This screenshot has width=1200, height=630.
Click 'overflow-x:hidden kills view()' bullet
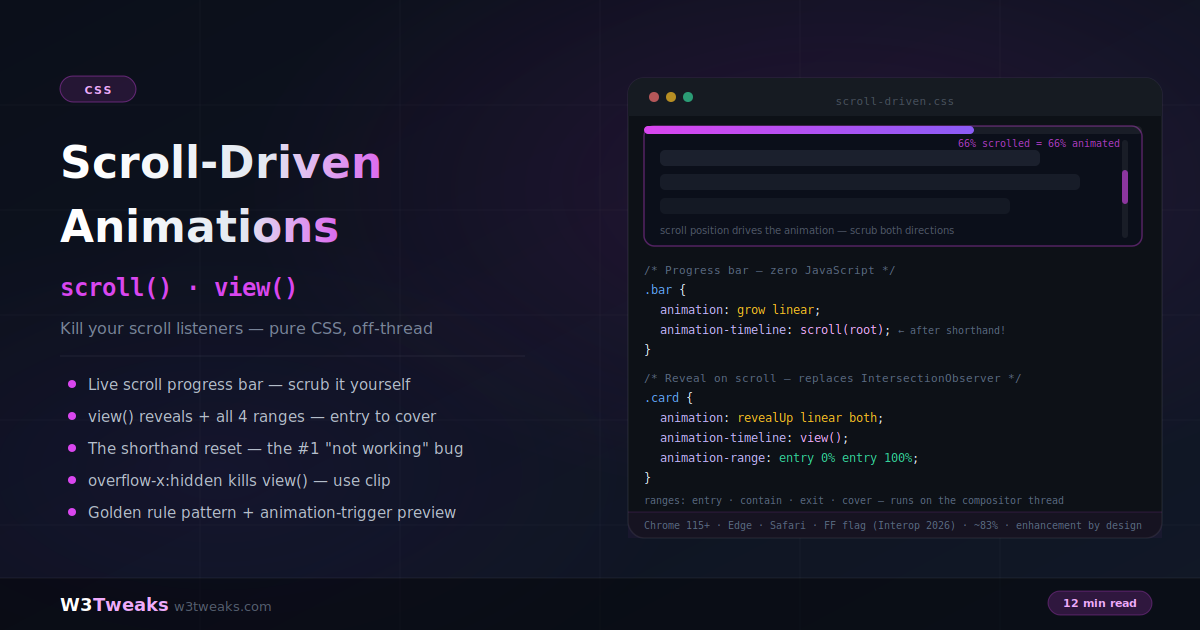coord(239,480)
